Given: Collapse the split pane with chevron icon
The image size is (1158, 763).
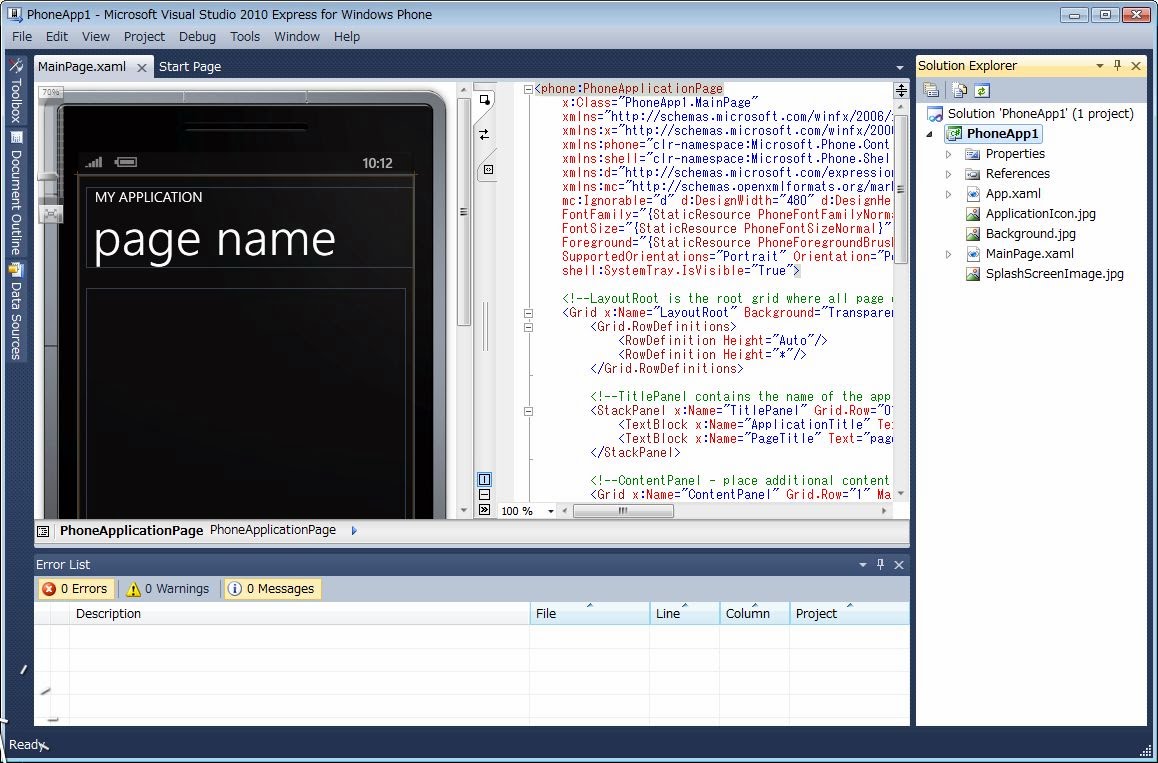Looking at the screenshot, I should click(x=484, y=510).
